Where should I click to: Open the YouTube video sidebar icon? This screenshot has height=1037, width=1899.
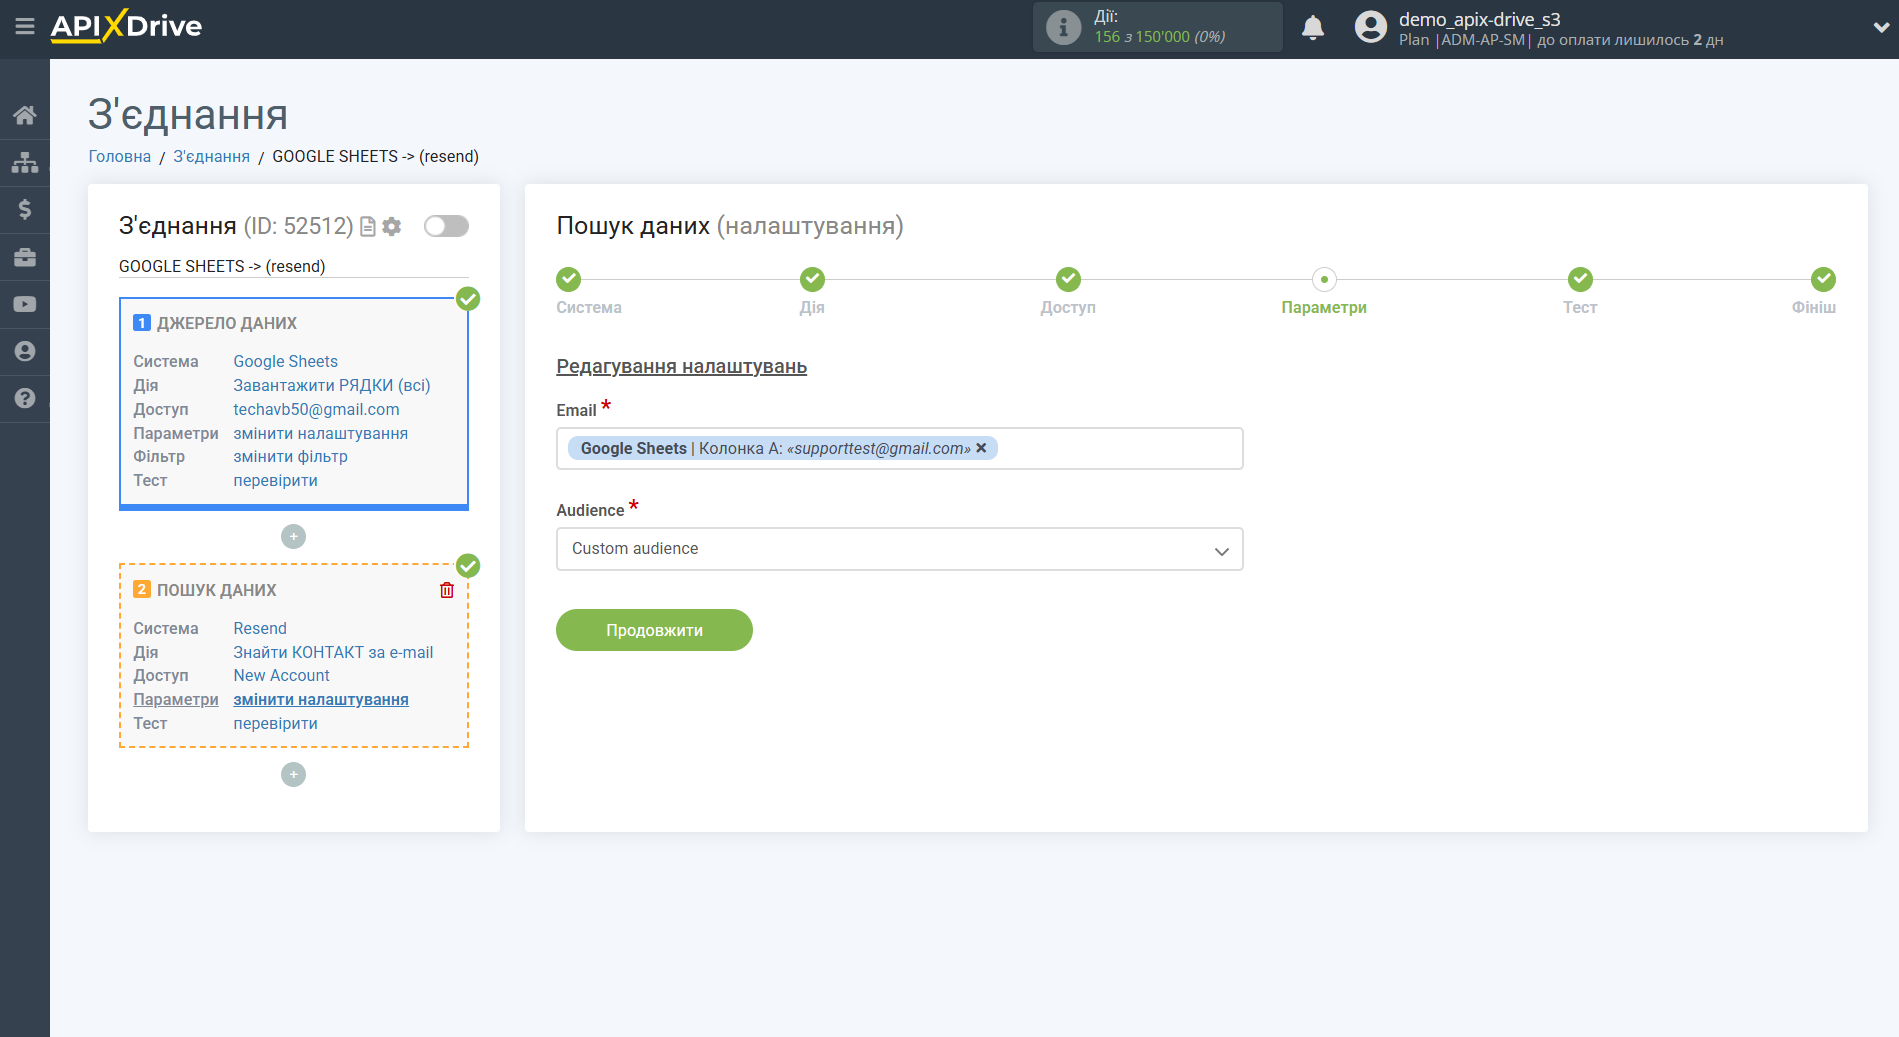coord(25,304)
